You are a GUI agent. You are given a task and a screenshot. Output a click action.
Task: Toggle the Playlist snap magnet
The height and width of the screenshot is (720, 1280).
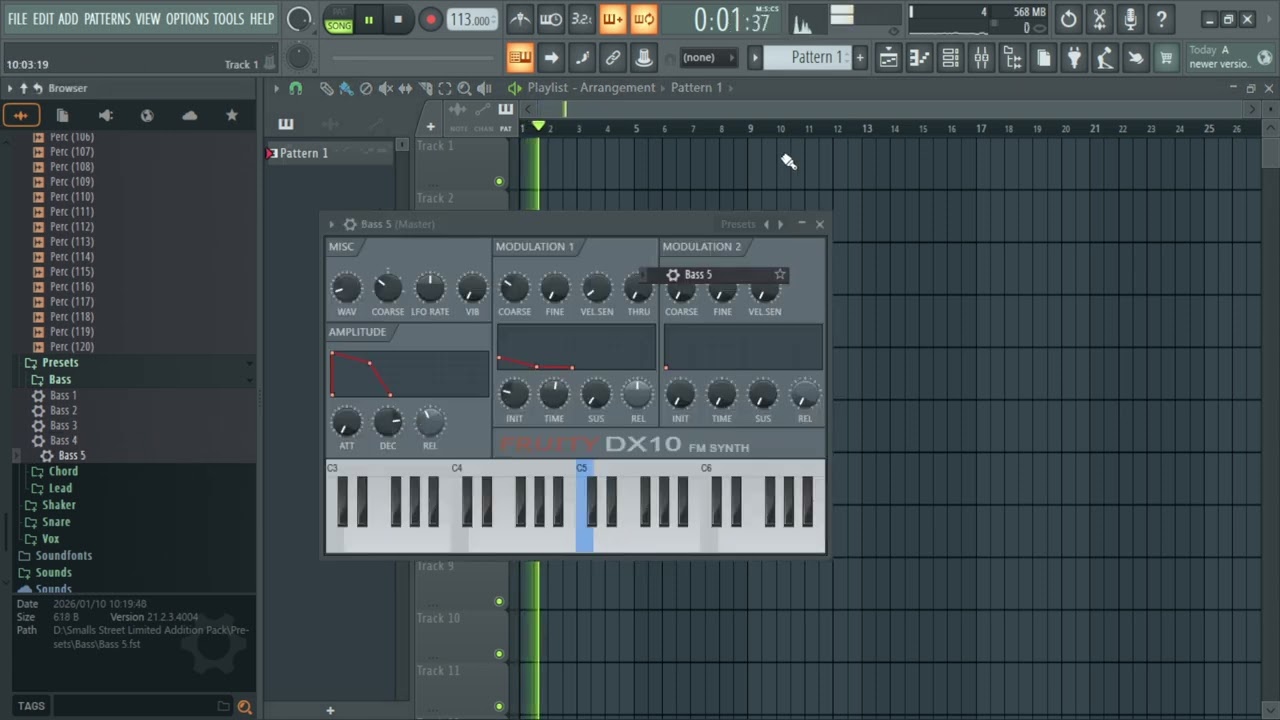(295, 88)
